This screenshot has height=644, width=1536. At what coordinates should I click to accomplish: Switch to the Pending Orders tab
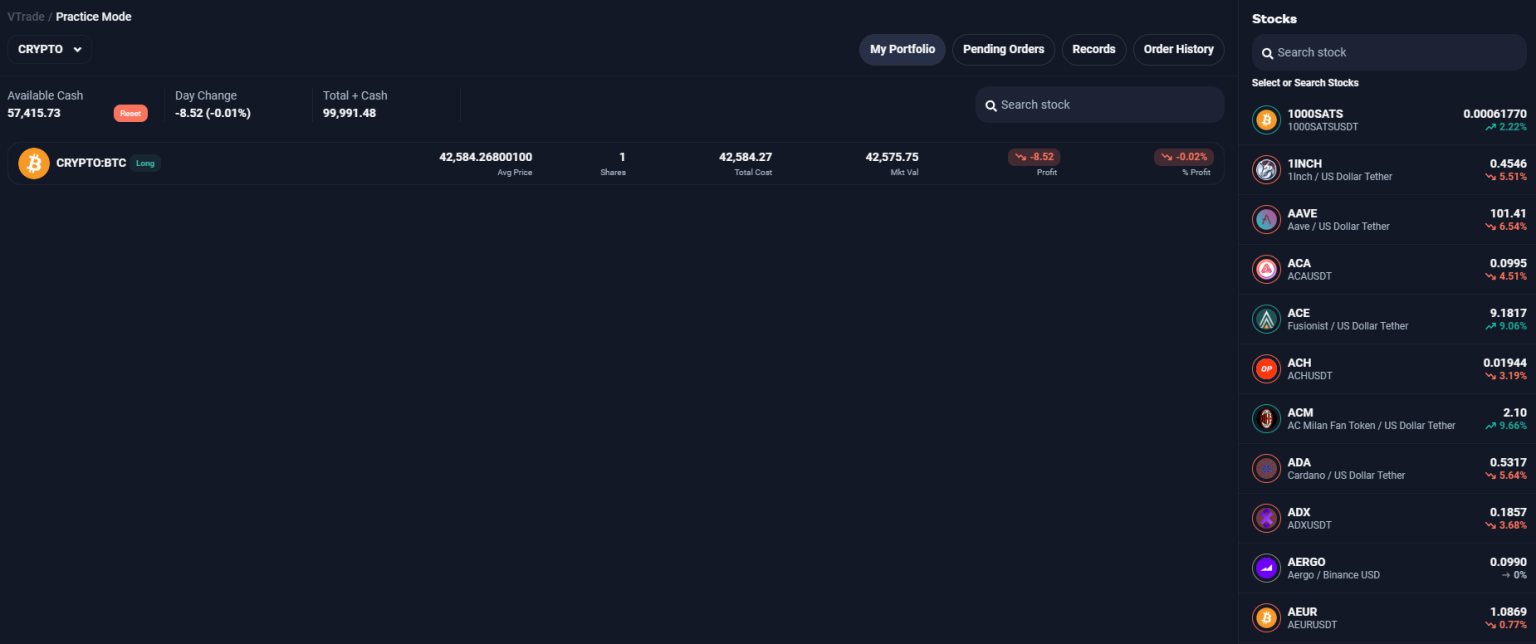point(1003,49)
